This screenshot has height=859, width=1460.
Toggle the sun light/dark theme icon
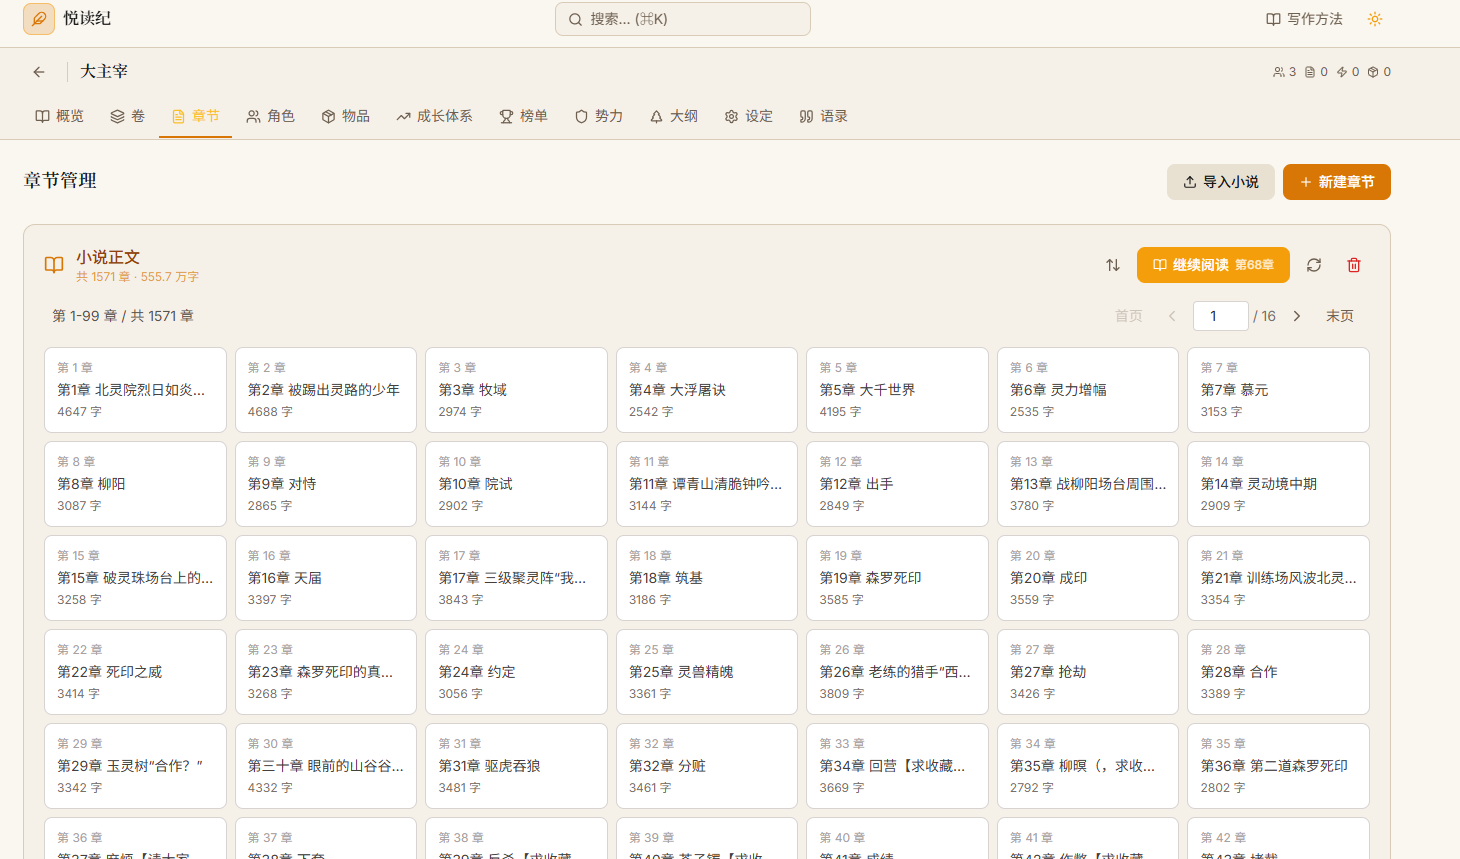coord(1375,19)
